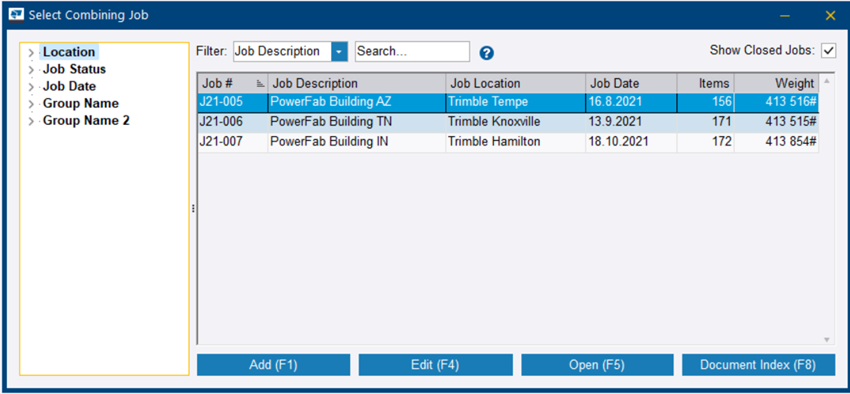This screenshot has width=850, height=394.
Task: Click the Open (F5) button
Action: click(x=597, y=365)
